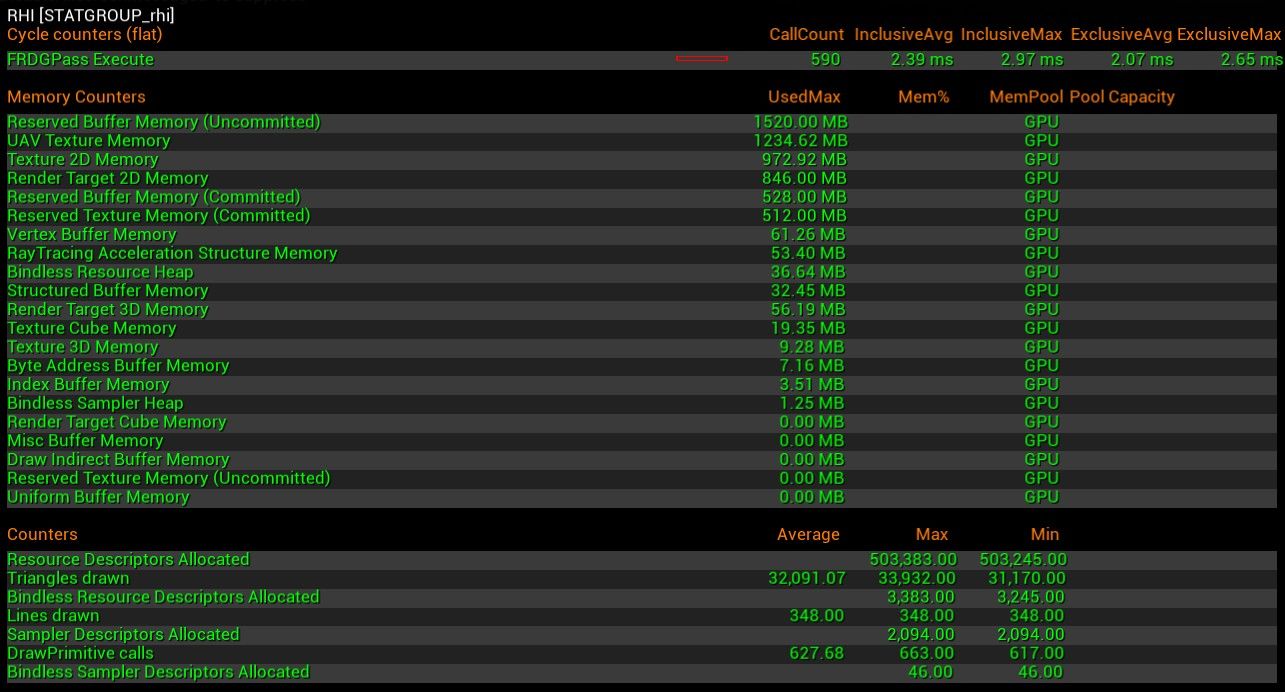
Task: Select Reserved Buffer Memory (Uncommitted) row
Action: pos(642,122)
